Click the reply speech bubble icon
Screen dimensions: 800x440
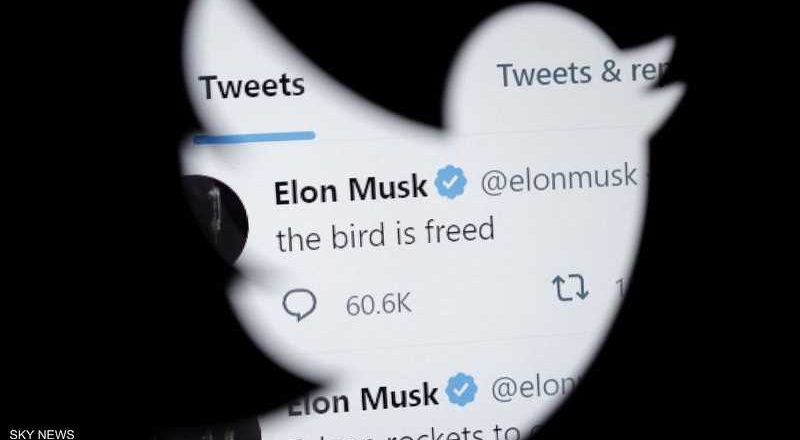point(299,305)
